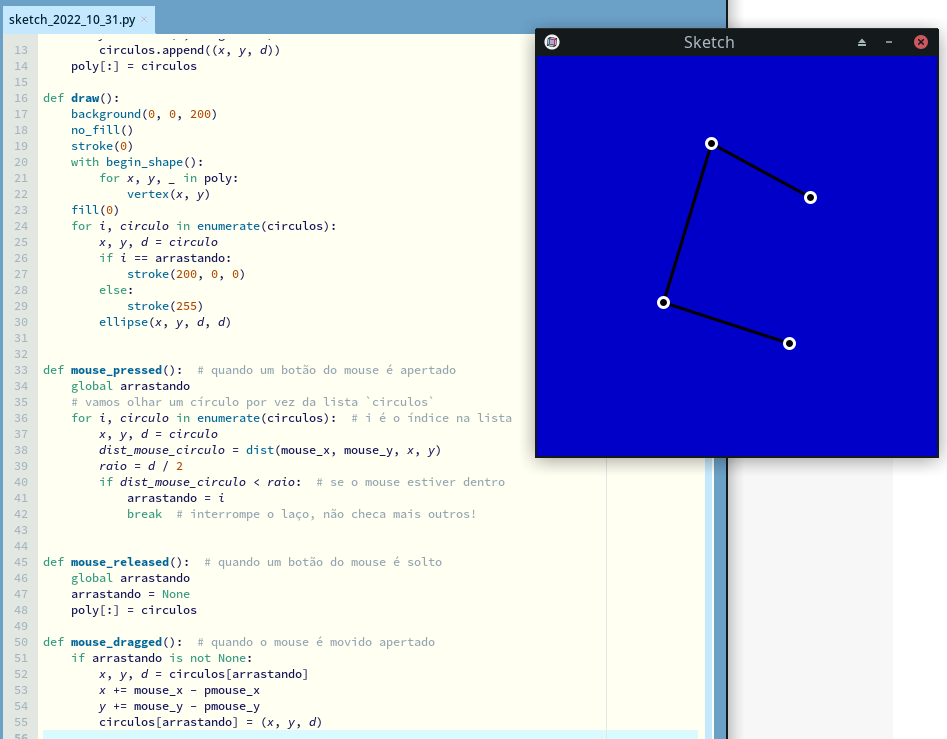This screenshot has height=739, width=947.
Task: Click line number 30 in the gutter
Action: [x=21, y=322]
